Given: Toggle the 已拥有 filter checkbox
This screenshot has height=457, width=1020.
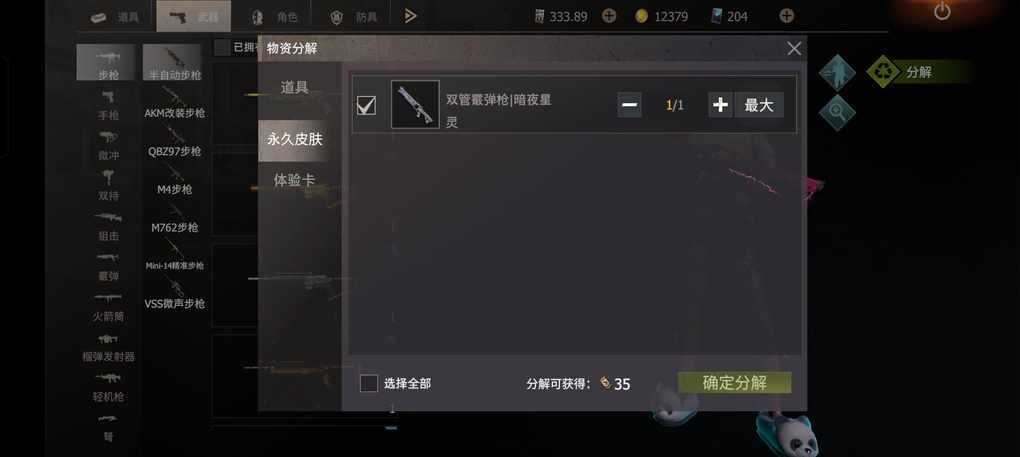Looking at the screenshot, I should [222, 47].
